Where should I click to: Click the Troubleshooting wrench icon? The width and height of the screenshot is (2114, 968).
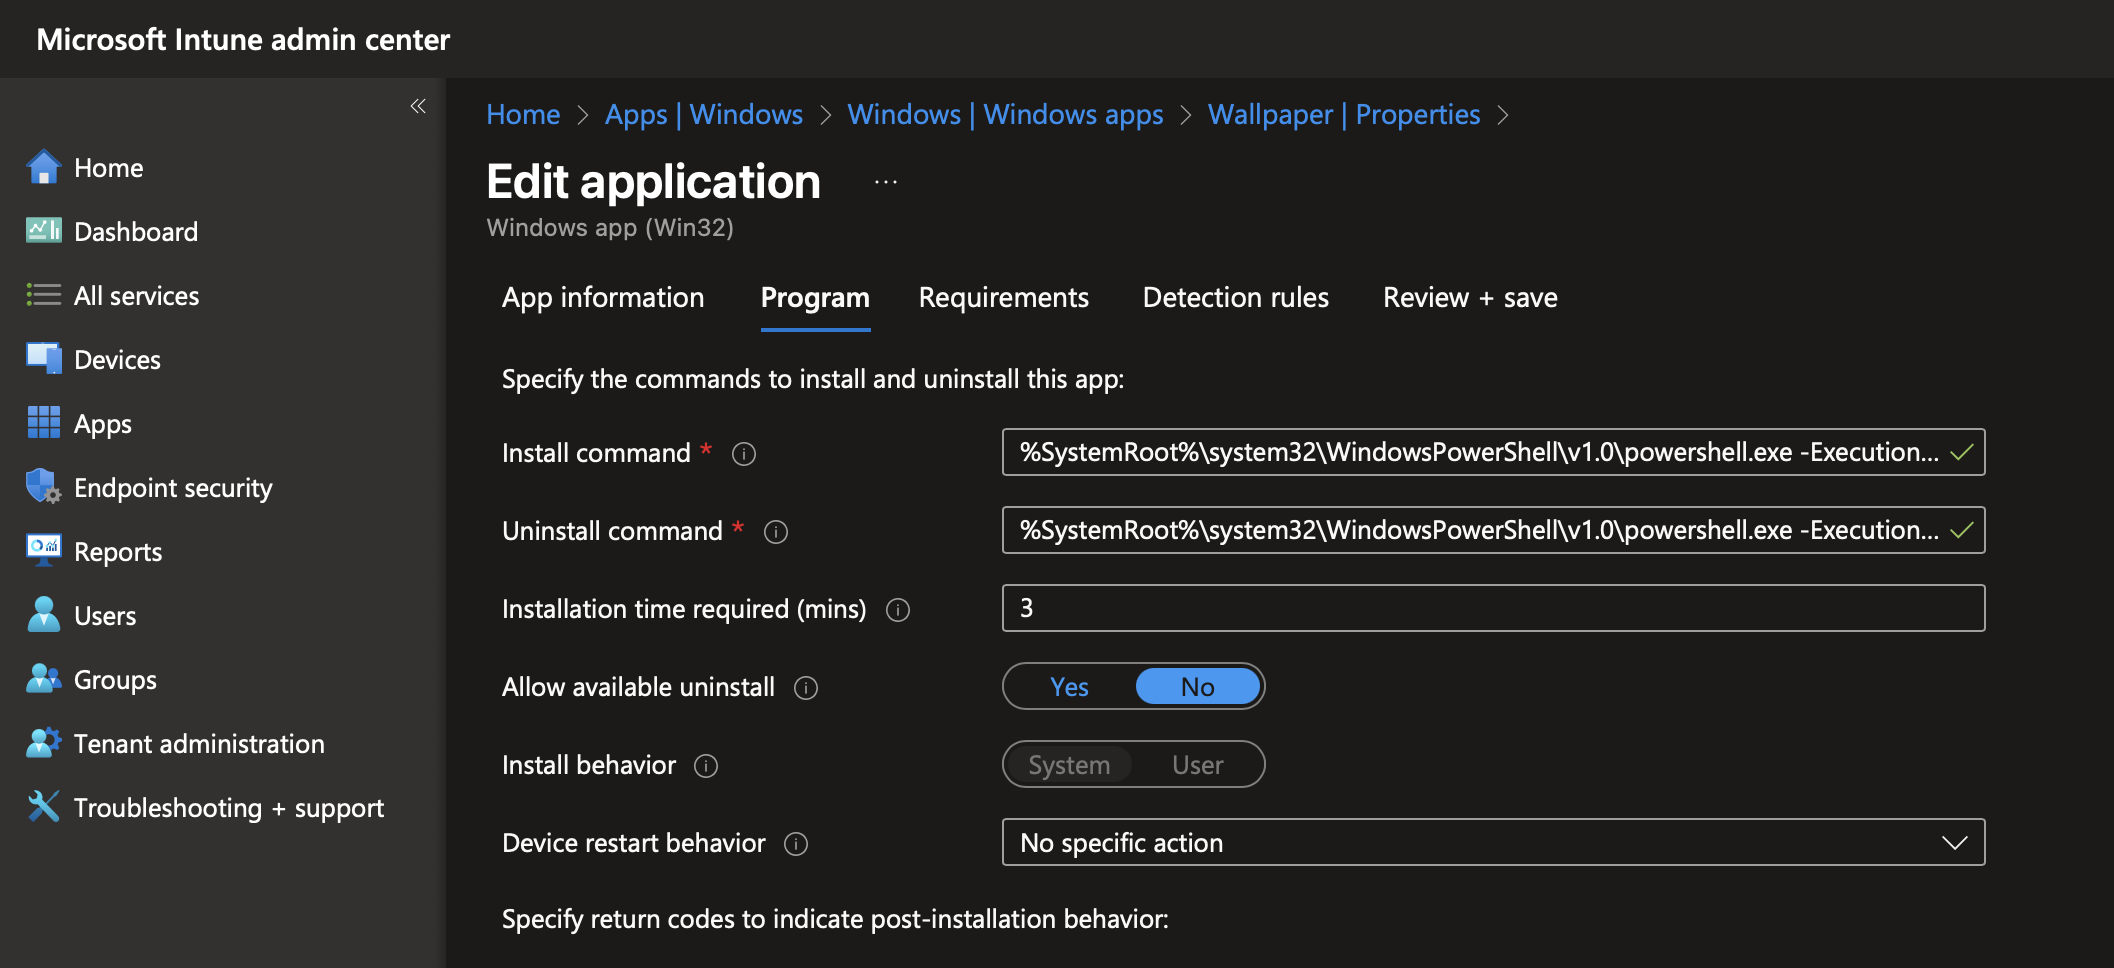point(43,807)
